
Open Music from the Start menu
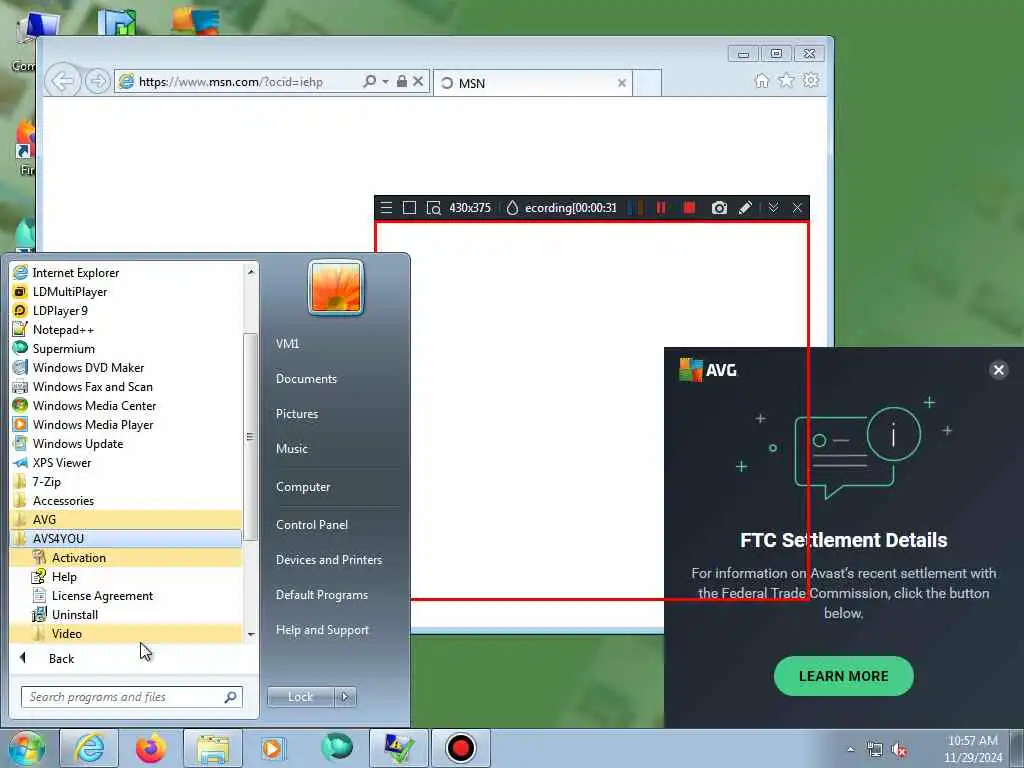pyautogui.click(x=292, y=449)
